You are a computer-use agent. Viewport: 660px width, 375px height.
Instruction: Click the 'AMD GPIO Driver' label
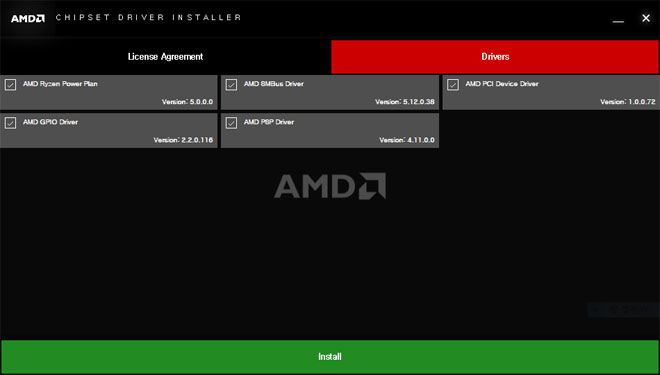50,122
